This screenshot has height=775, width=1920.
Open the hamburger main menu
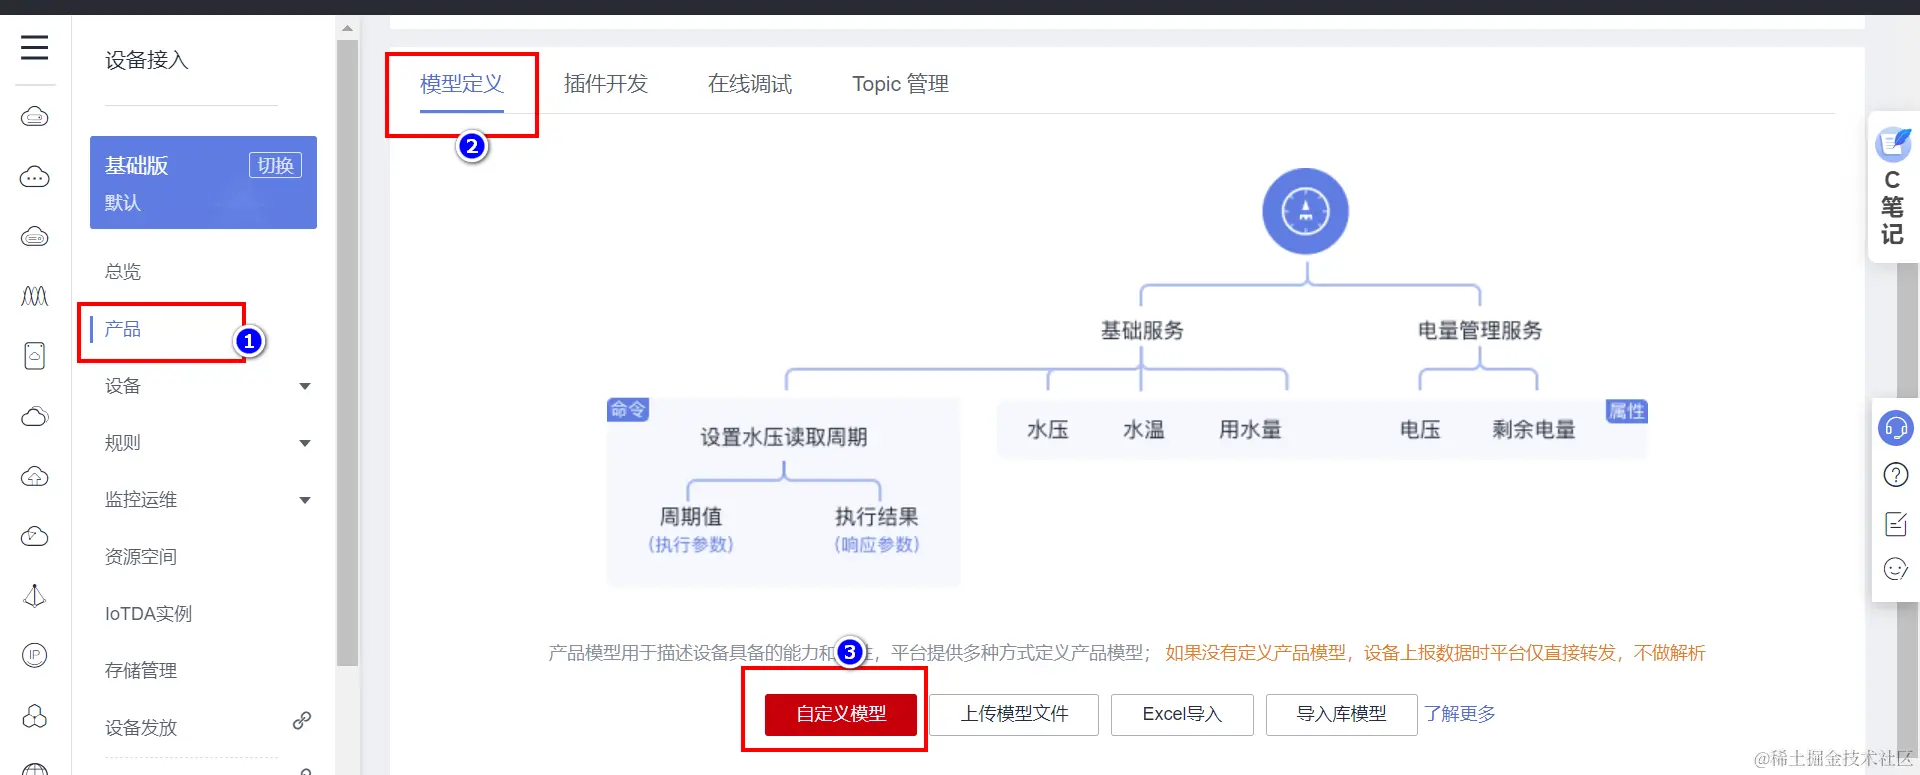point(34,47)
